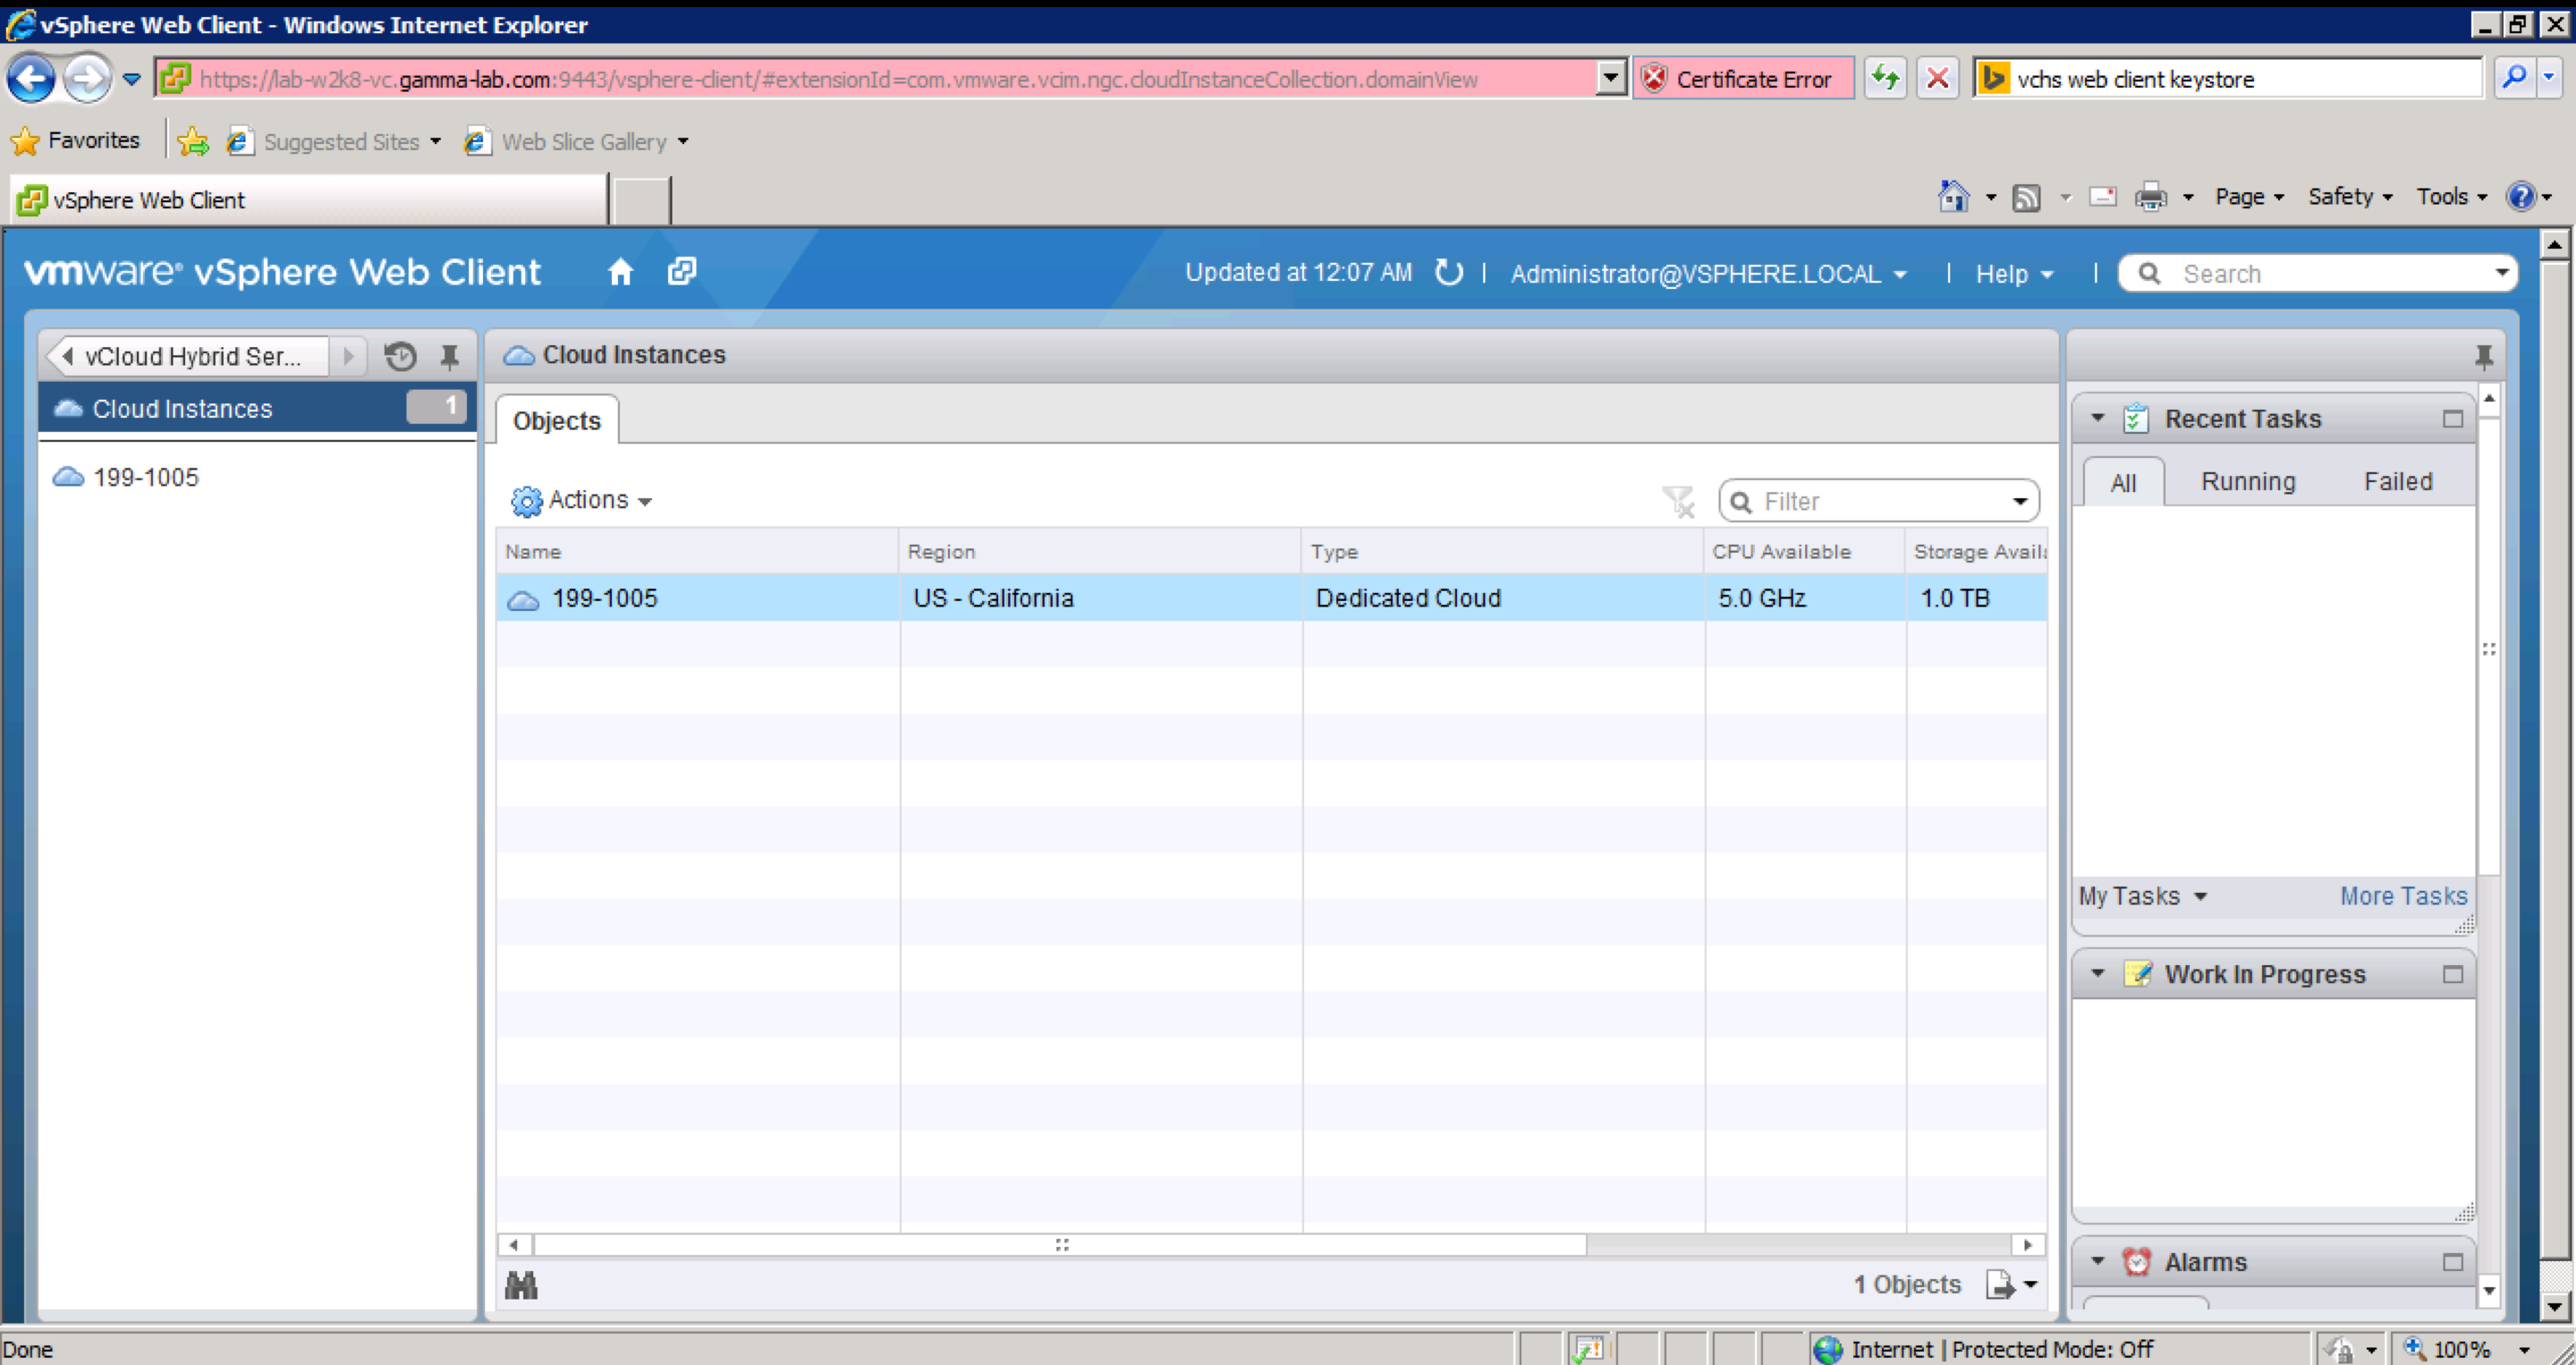Pin the left navigator panel
2576x1365 pixels.
(x=450, y=356)
